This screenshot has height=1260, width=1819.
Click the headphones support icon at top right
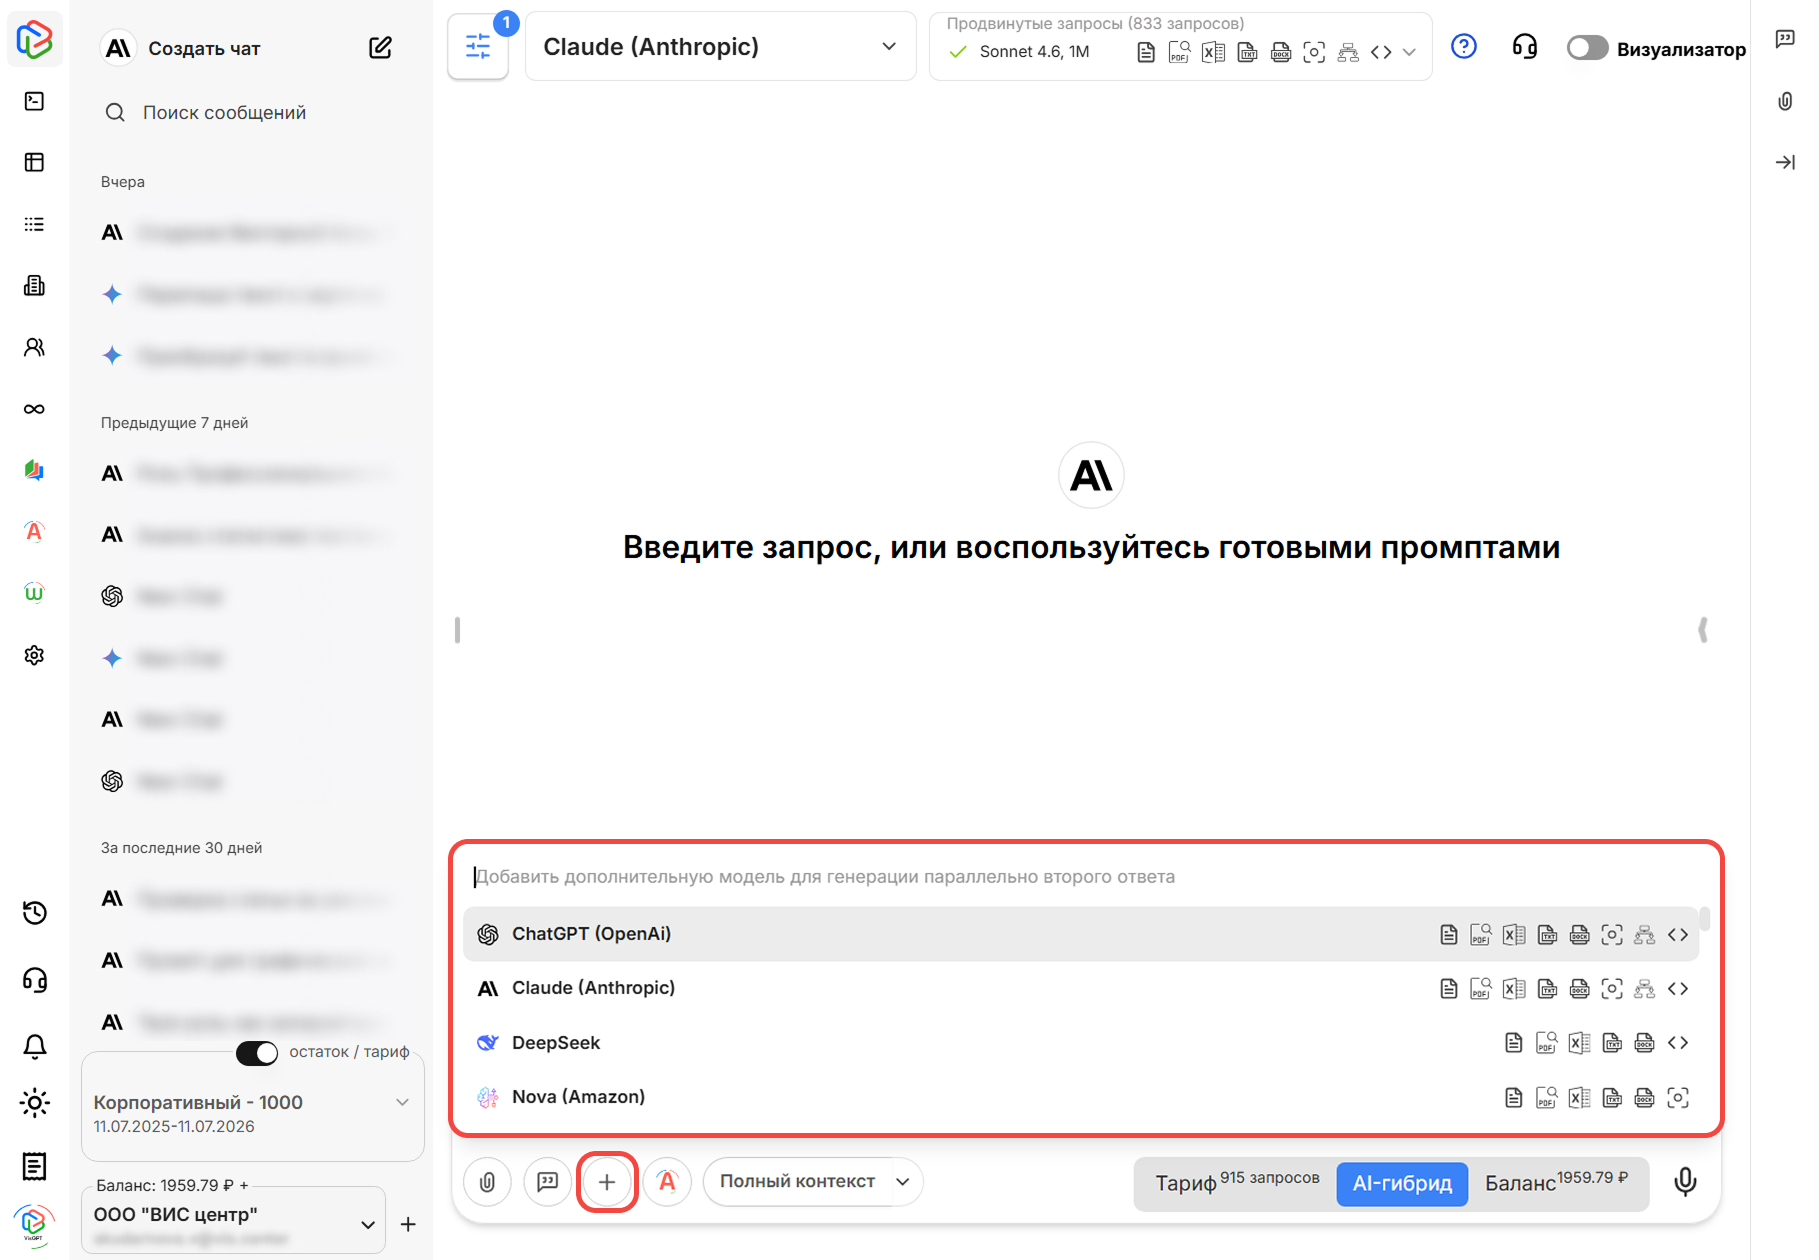click(x=1524, y=47)
